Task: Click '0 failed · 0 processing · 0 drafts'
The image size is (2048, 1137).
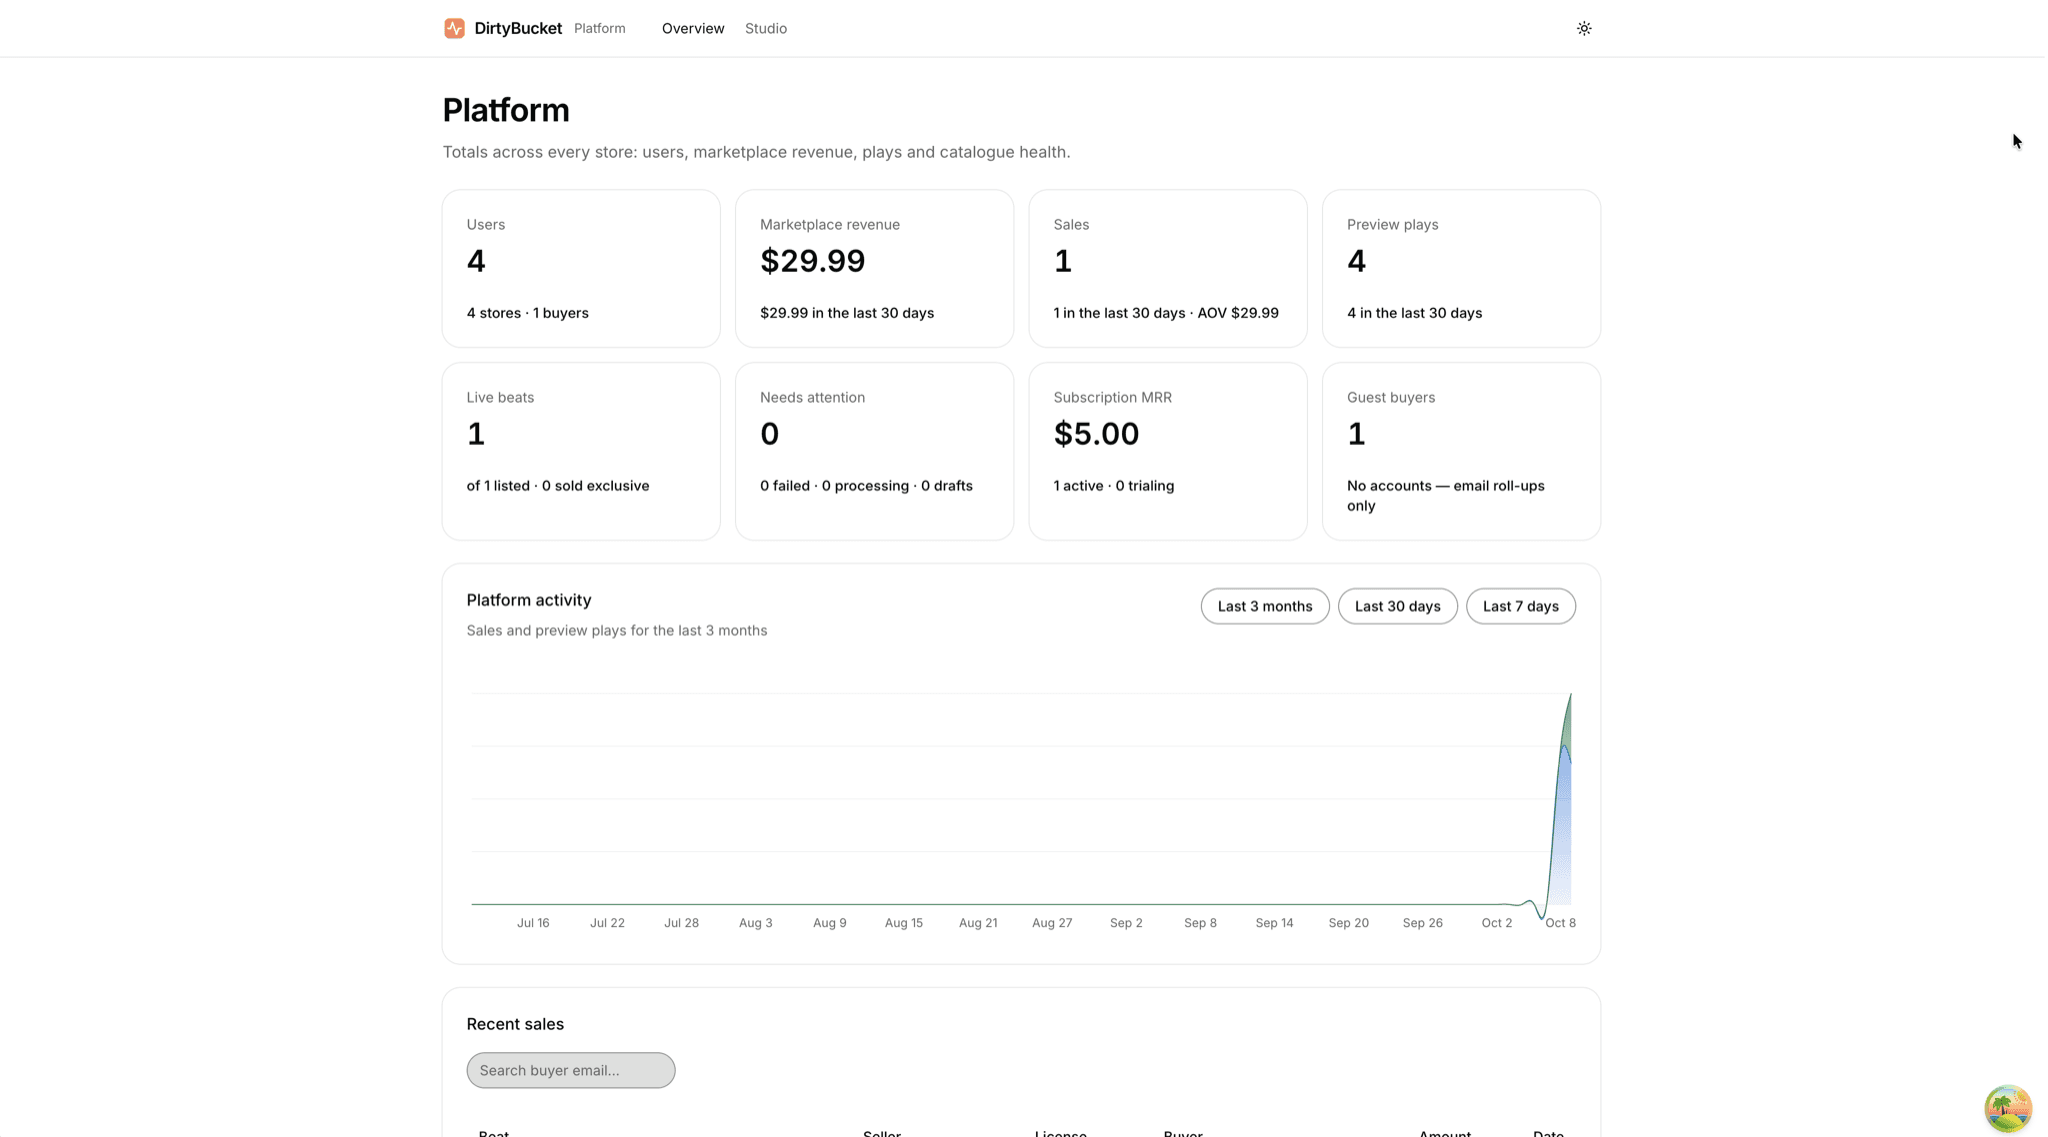Action: tap(866, 486)
